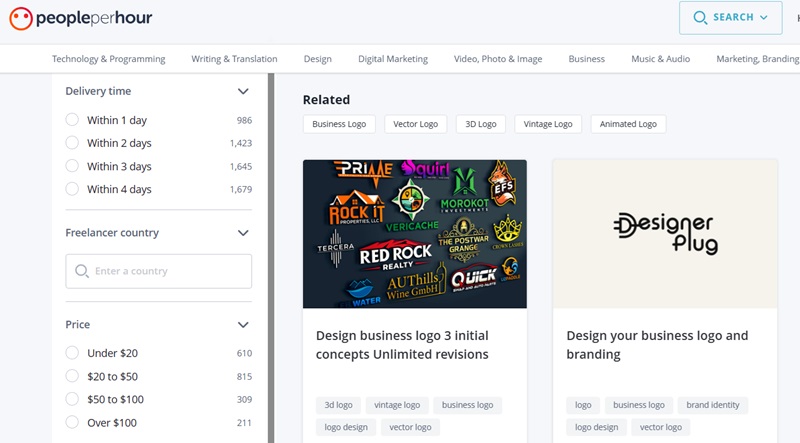Viewport: 800px width, 443px height.
Task: Select Within 3 days delivery option
Action: 72,166
